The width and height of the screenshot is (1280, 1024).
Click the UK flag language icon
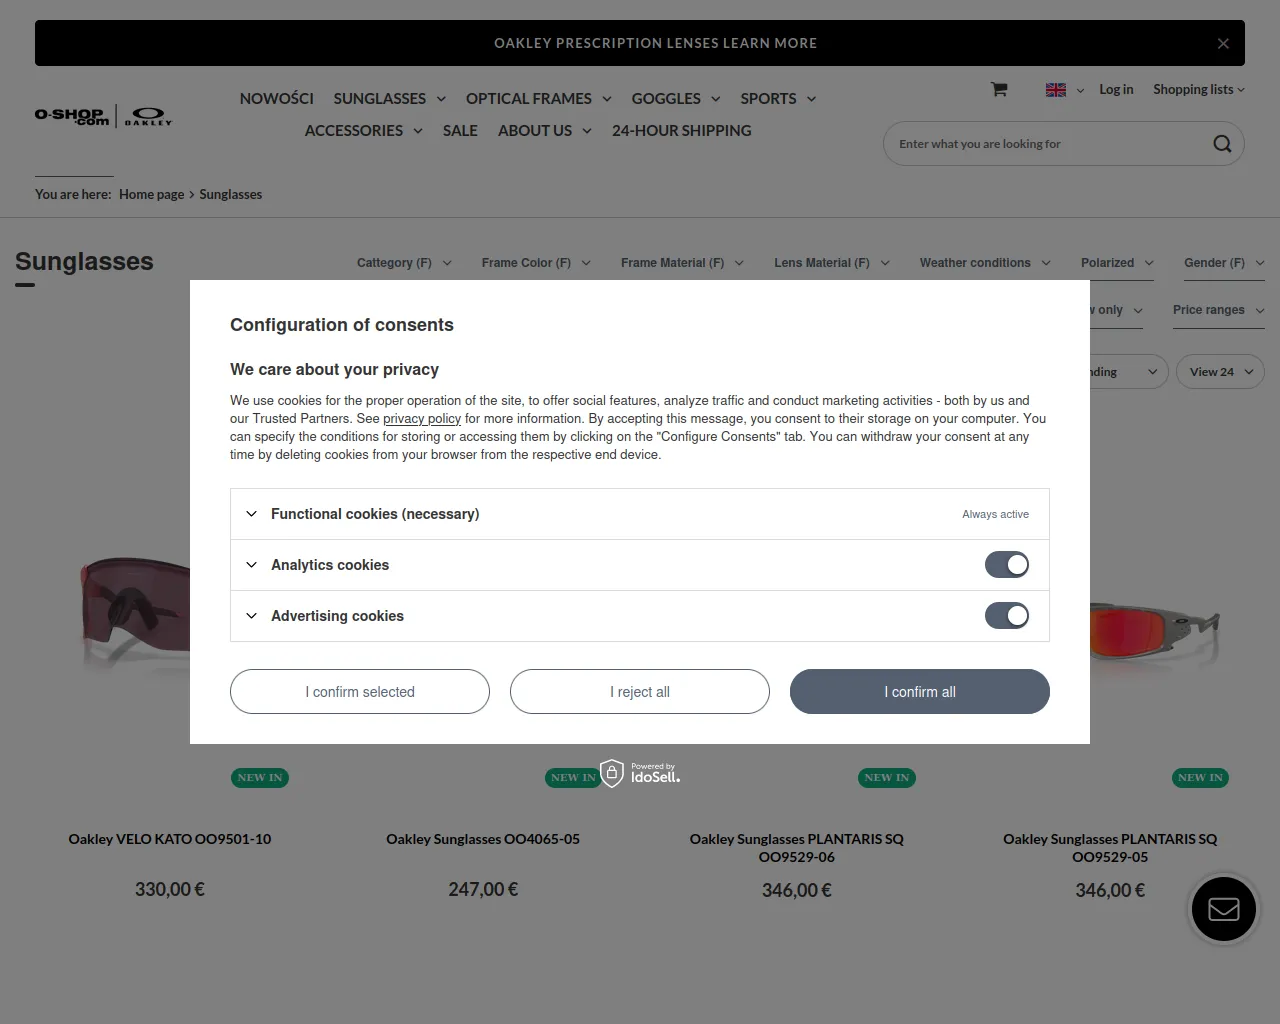click(x=1056, y=90)
